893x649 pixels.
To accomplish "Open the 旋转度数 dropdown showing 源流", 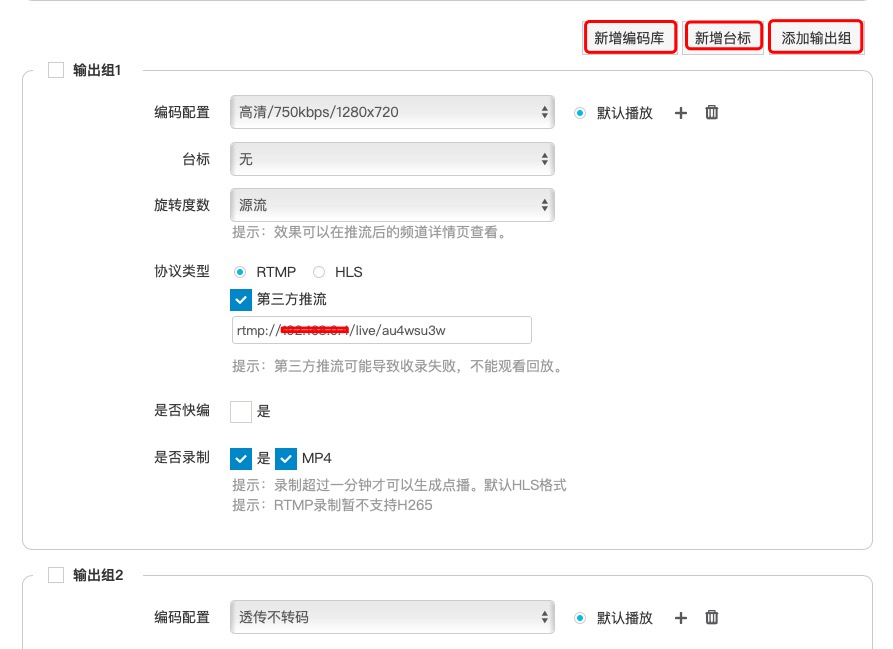I will point(391,205).
